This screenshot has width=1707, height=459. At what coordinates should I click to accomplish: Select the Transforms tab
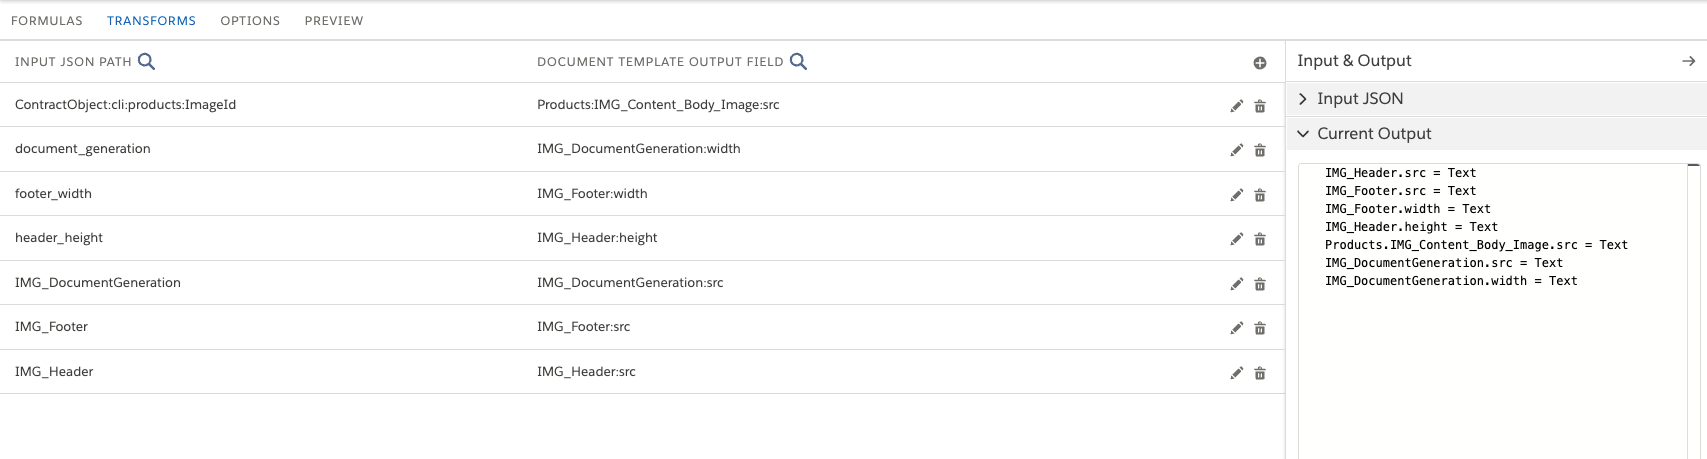click(x=151, y=21)
